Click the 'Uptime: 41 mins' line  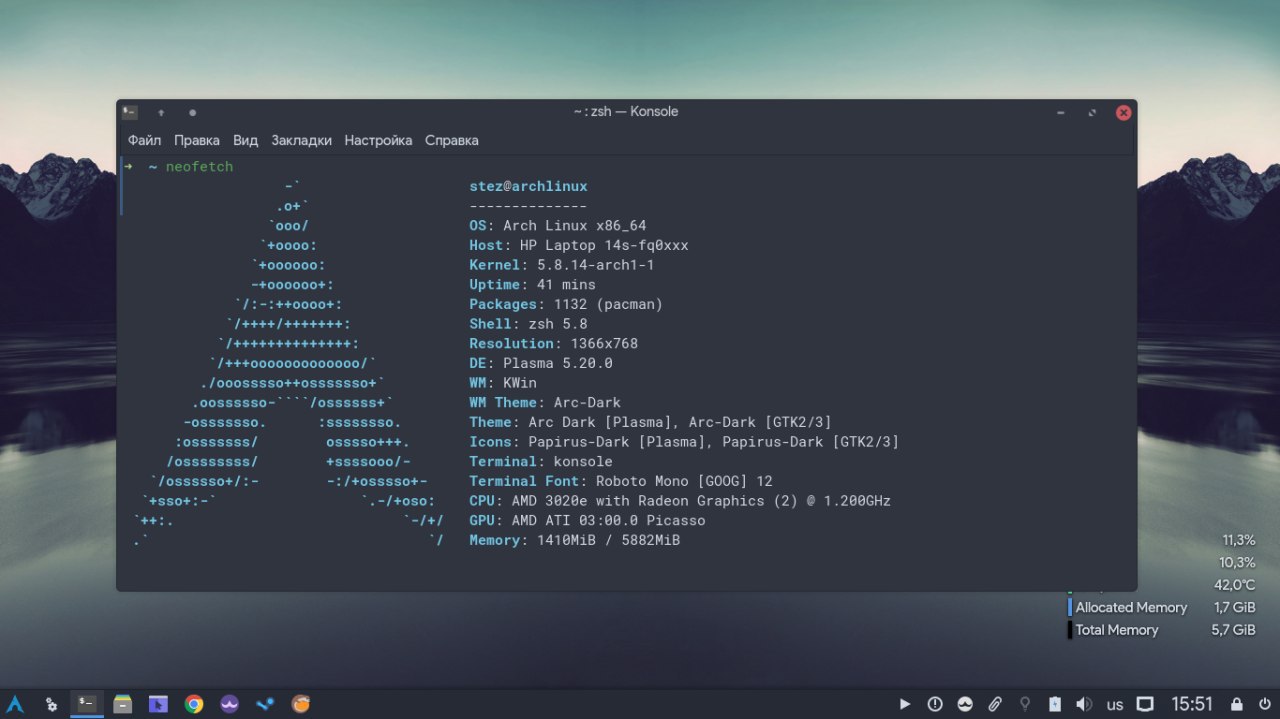(x=532, y=285)
